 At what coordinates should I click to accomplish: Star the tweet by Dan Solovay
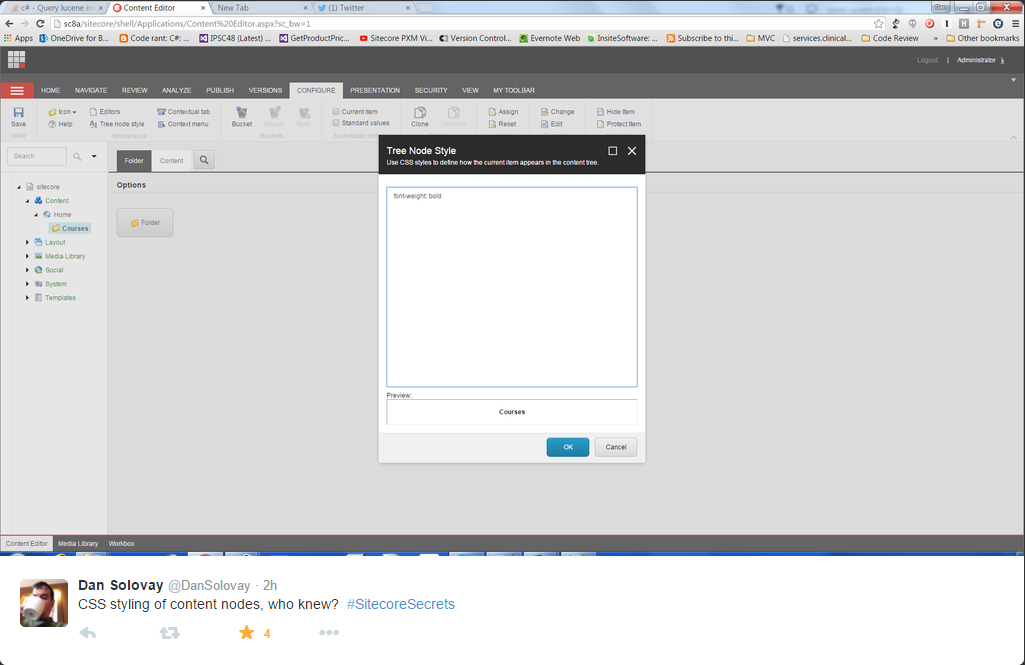point(246,632)
